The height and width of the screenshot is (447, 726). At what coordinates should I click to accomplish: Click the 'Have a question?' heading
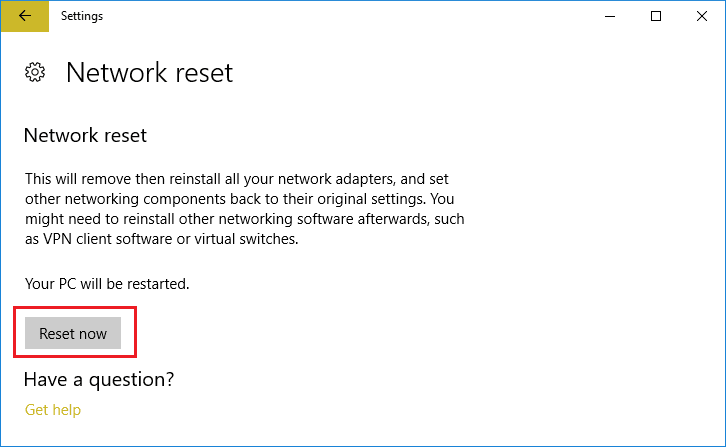[99, 379]
